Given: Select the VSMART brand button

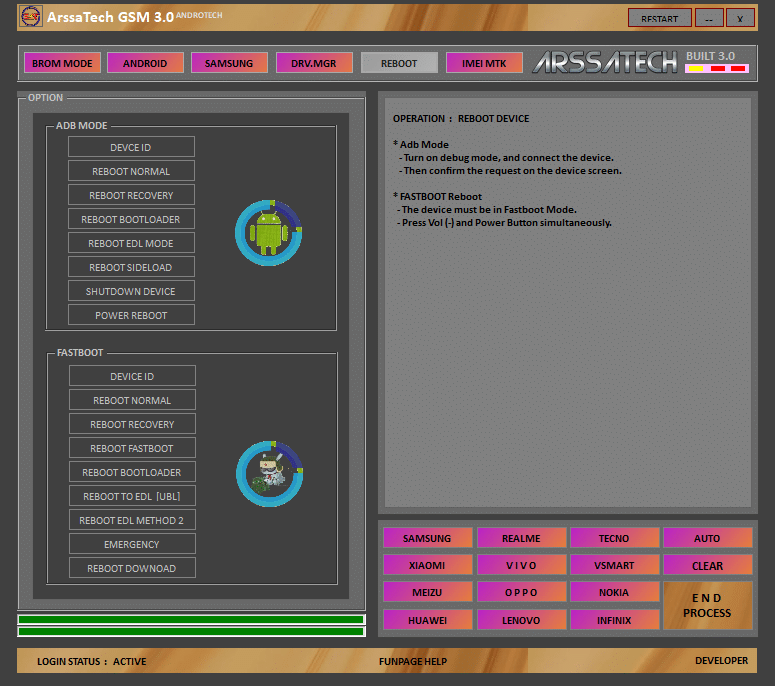Looking at the screenshot, I should click(x=614, y=565).
